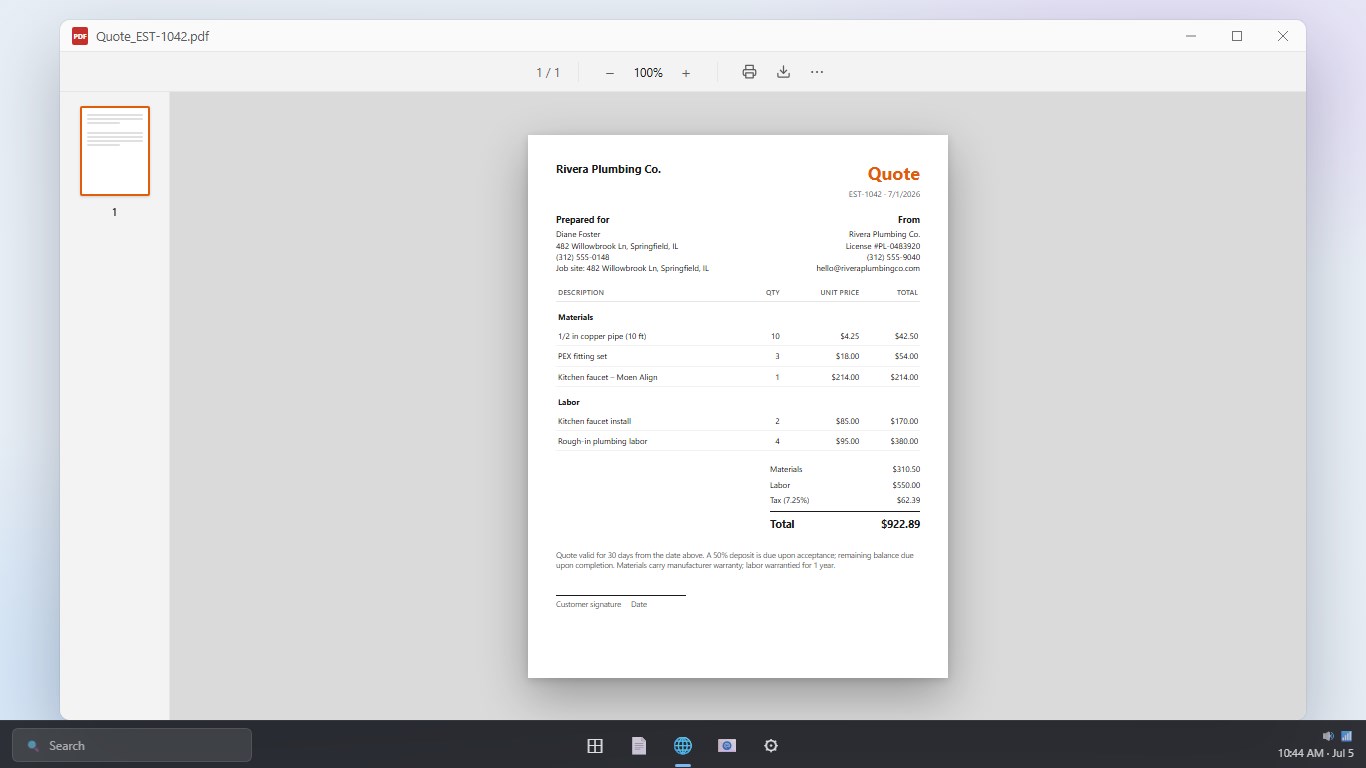Click the PEX fitting set row
Screen dimensions: 1366x768
[738, 356]
